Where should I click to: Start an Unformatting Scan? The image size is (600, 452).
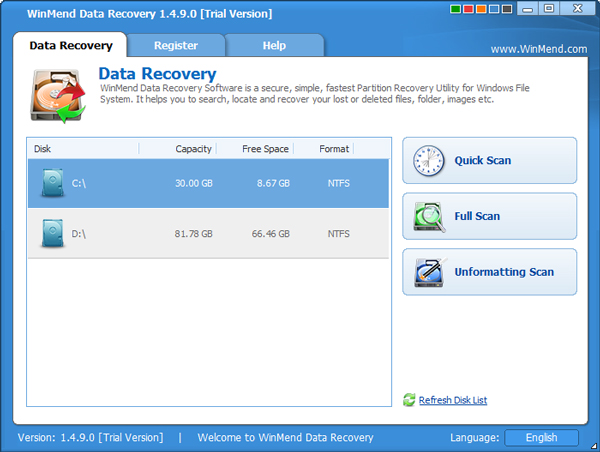click(489, 272)
